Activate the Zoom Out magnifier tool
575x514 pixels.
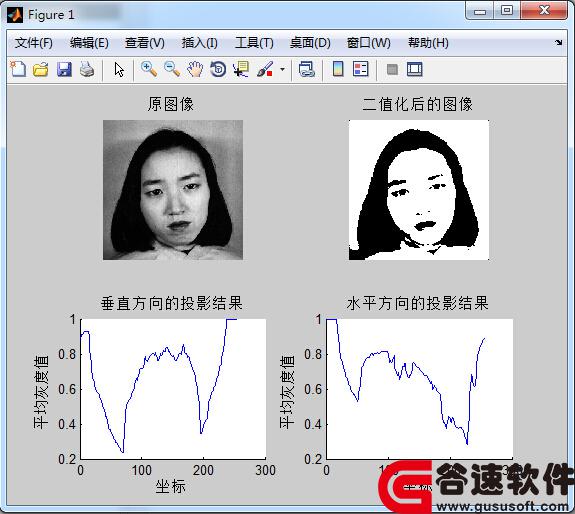(x=172, y=69)
